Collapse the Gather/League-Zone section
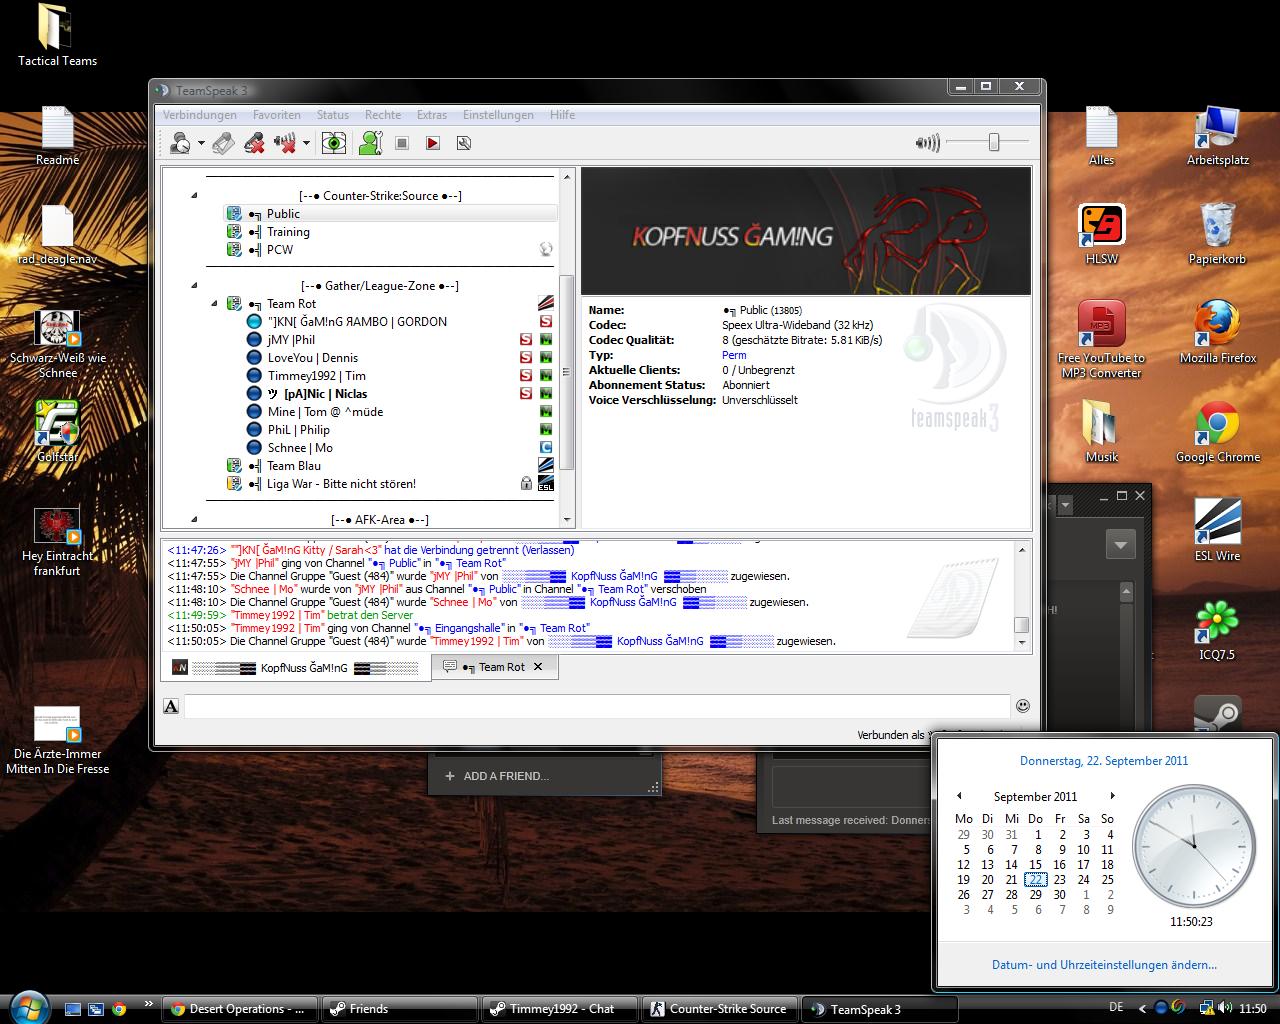Image resolution: width=1280 pixels, height=1024 pixels. point(194,286)
